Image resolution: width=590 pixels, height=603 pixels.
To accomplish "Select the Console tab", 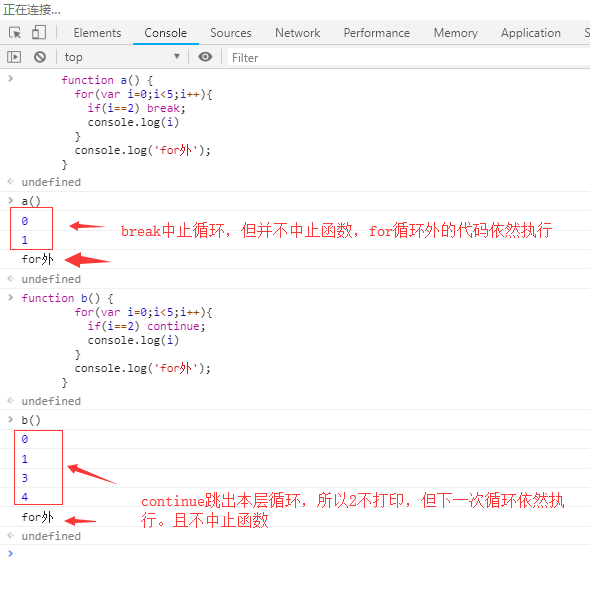I will tap(166, 33).
